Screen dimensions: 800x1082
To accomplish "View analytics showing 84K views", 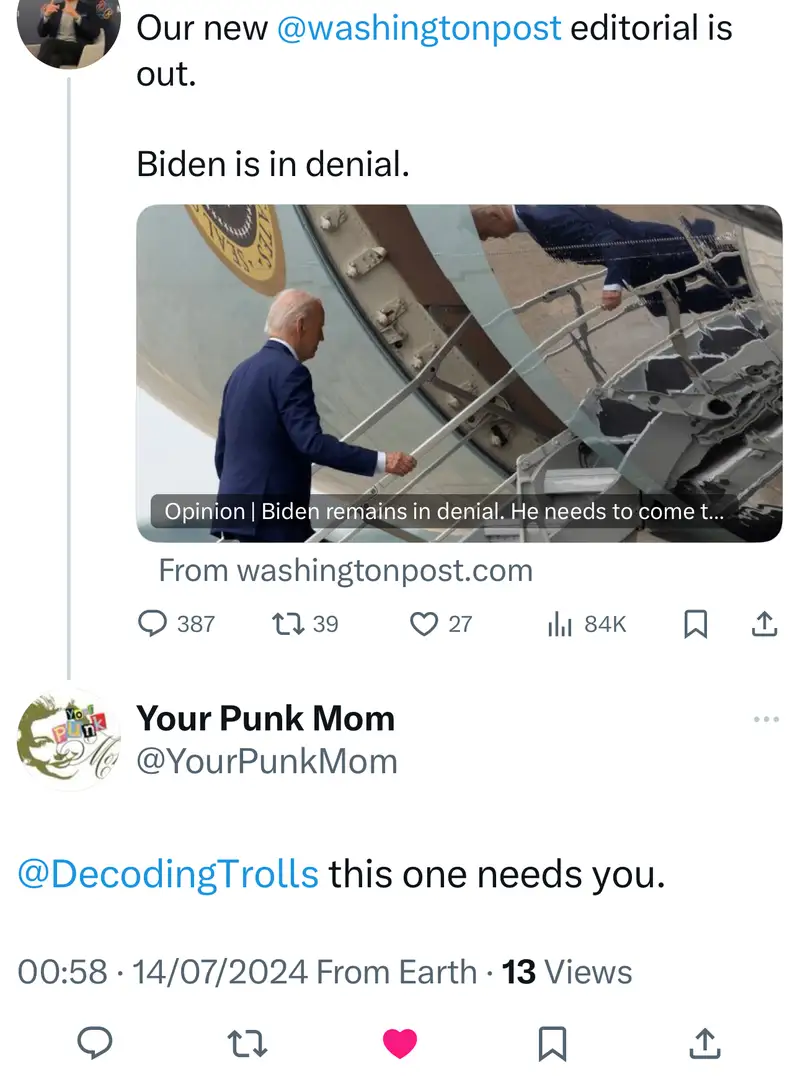I will 560,624.
